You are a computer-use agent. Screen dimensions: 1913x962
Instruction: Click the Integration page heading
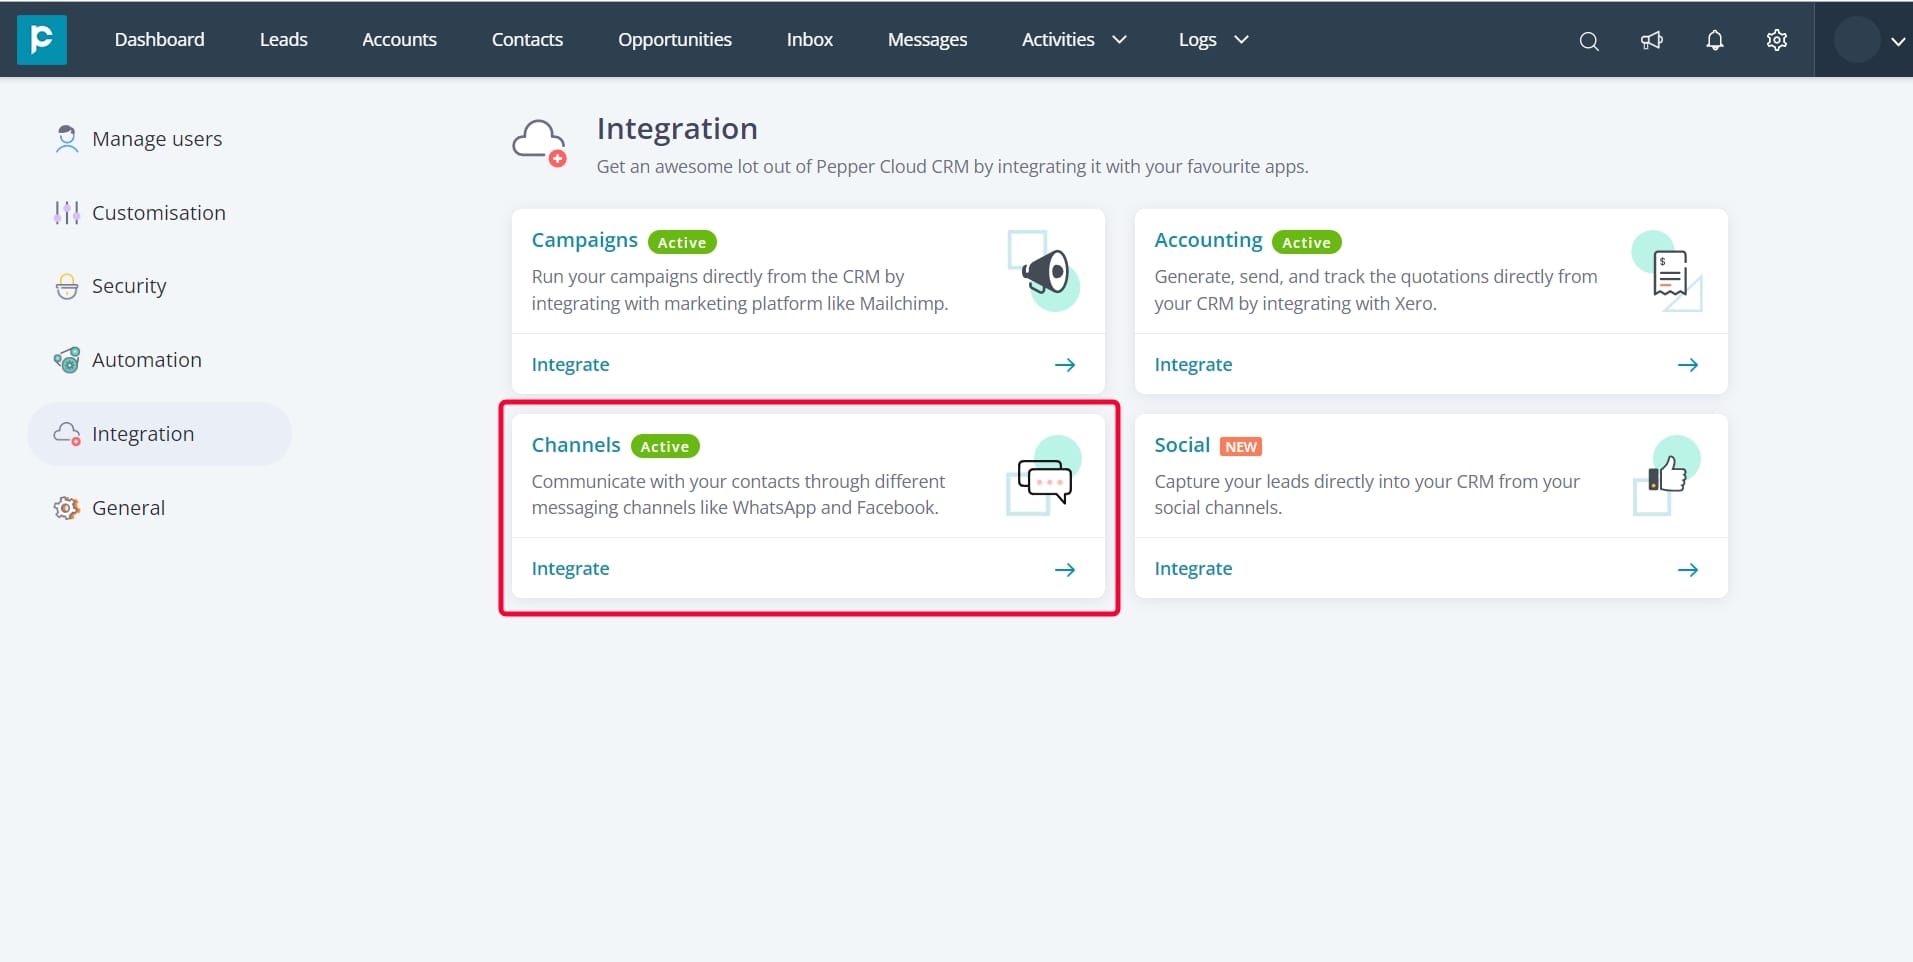point(677,129)
